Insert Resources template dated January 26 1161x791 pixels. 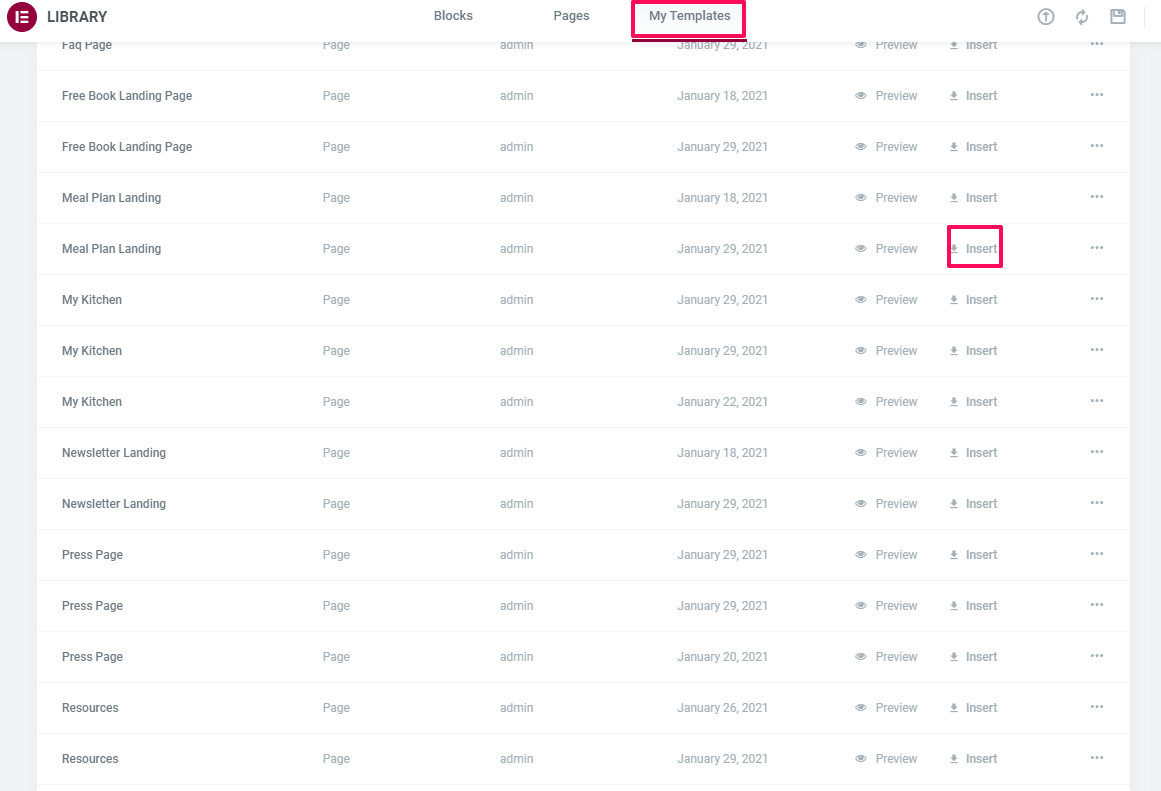[974, 708]
